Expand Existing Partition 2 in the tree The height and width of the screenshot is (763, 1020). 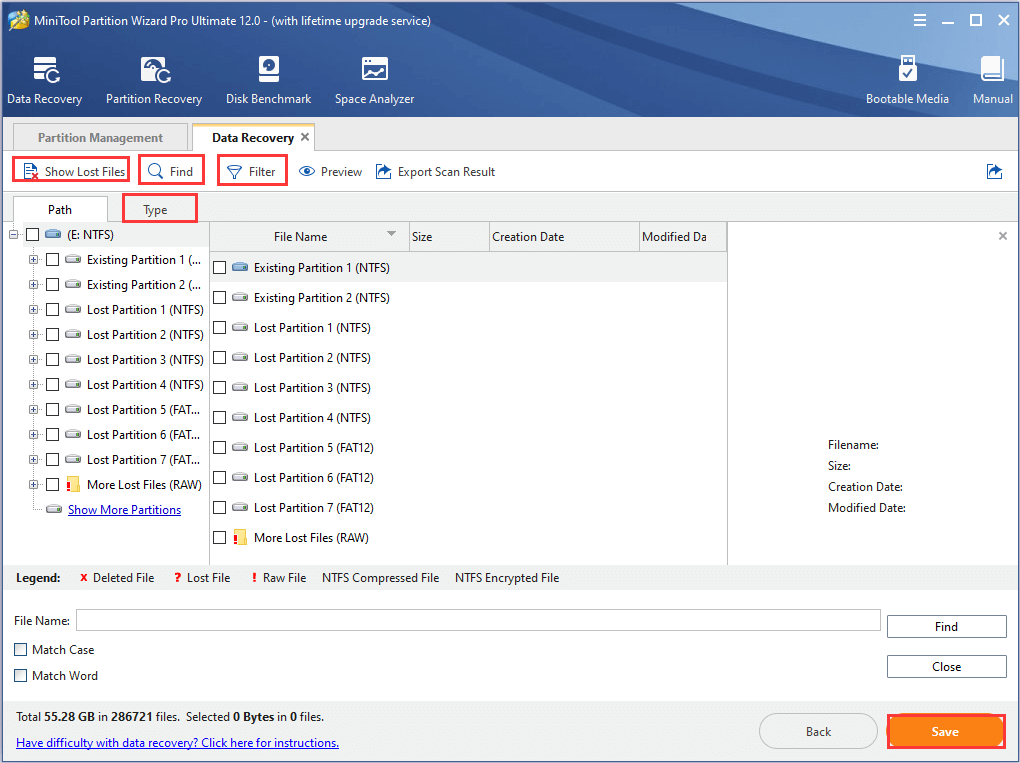pyautogui.click(x=33, y=284)
